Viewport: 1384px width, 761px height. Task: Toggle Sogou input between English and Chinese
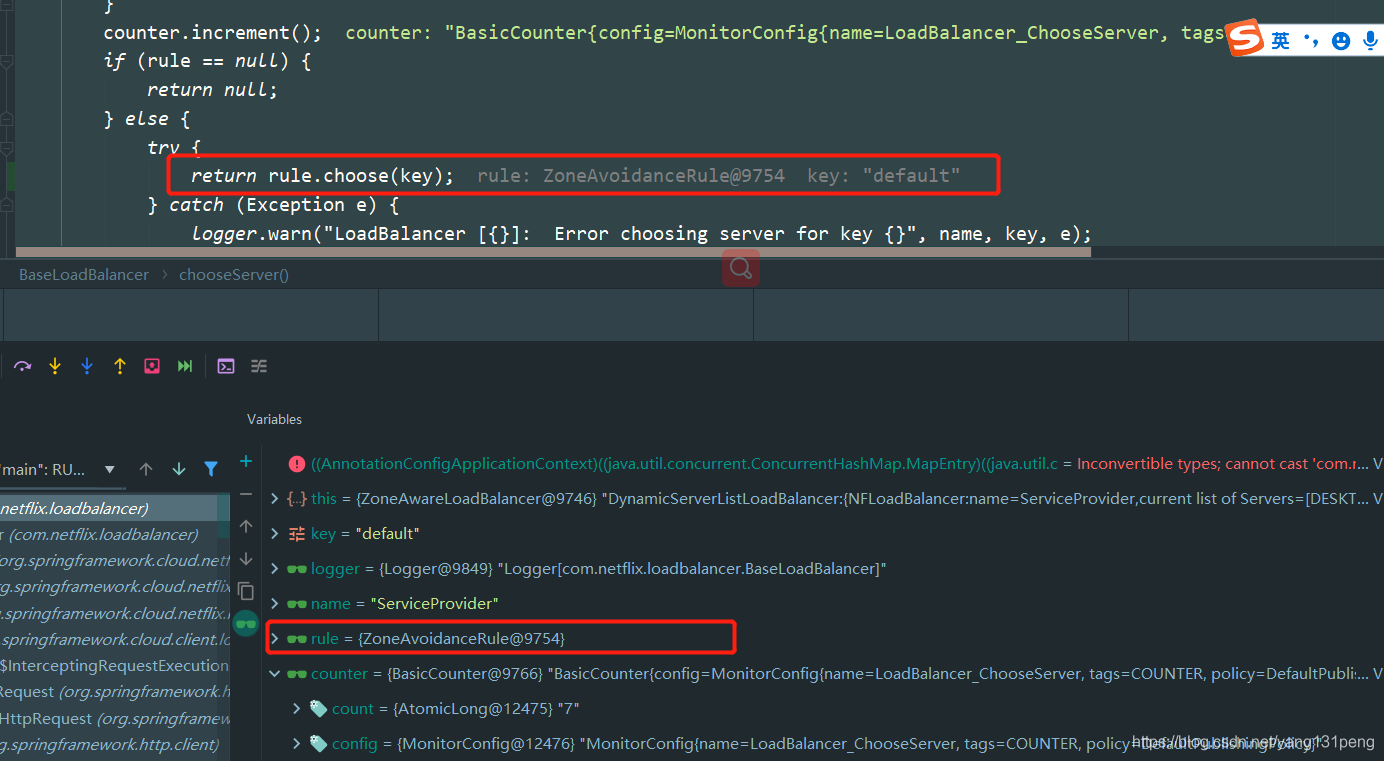click(1279, 40)
